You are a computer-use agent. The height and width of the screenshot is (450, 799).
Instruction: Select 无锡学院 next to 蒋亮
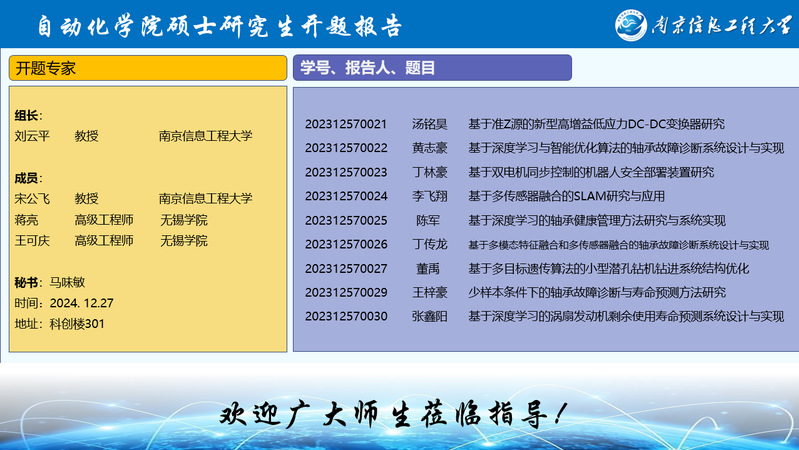[x=184, y=219]
